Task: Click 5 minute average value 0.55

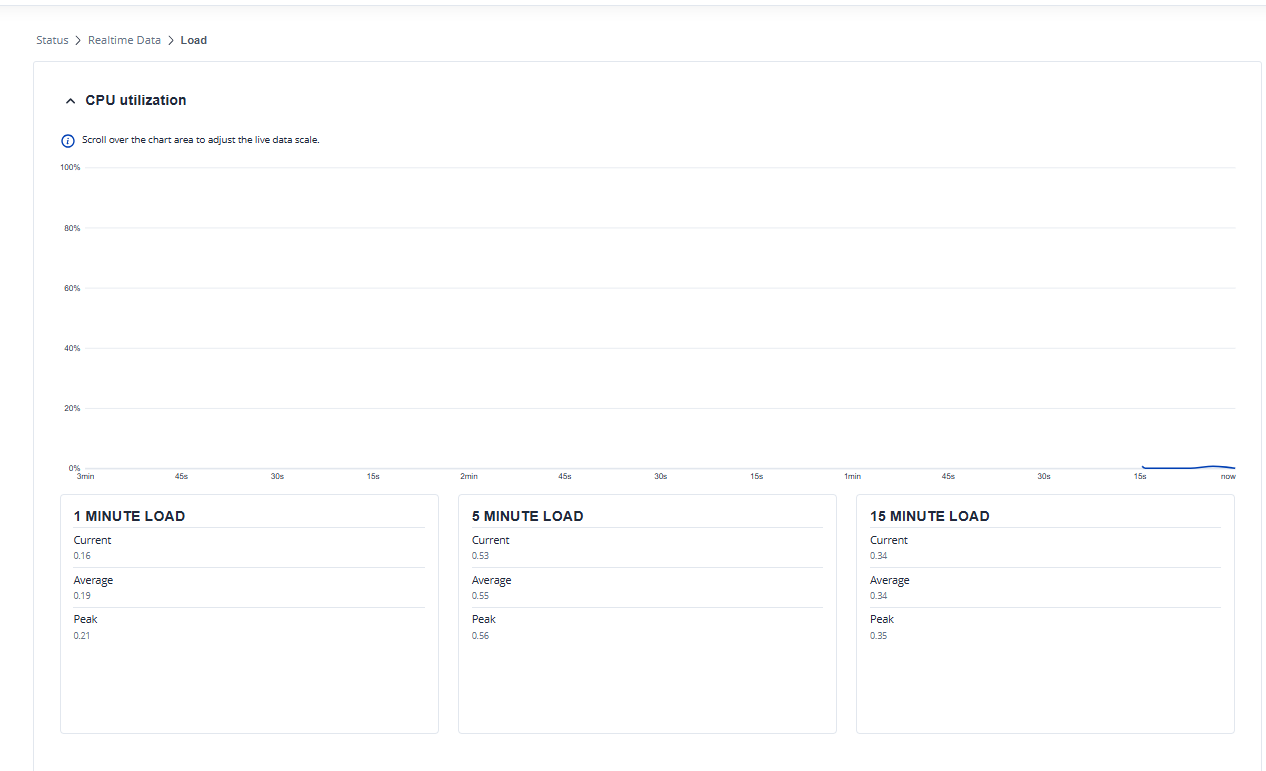Action: [x=480, y=596]
